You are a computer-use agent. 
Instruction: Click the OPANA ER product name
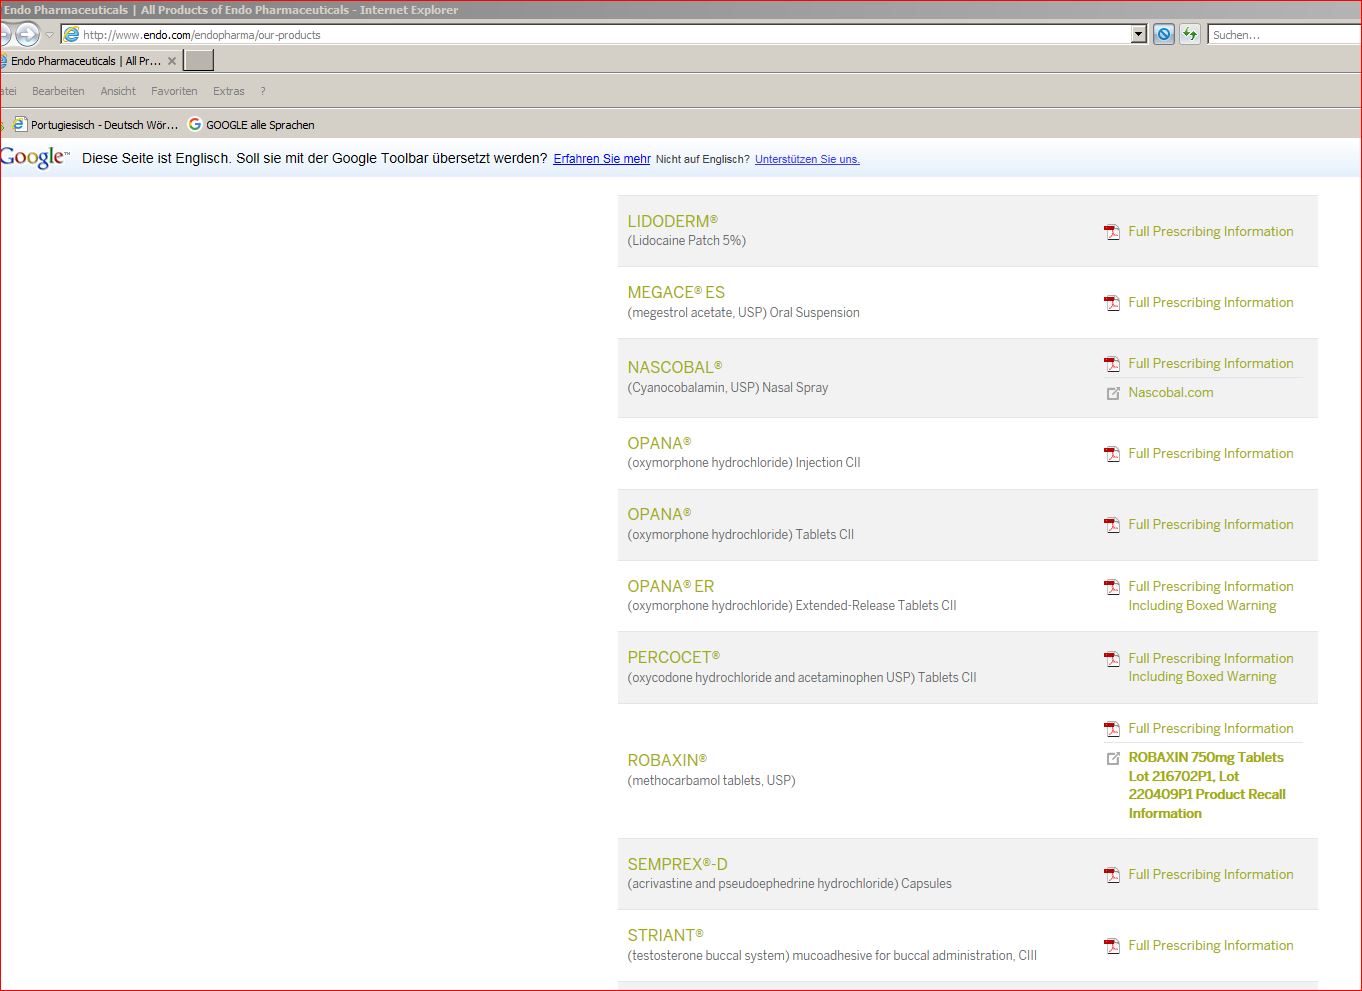[x=671, y=587]
